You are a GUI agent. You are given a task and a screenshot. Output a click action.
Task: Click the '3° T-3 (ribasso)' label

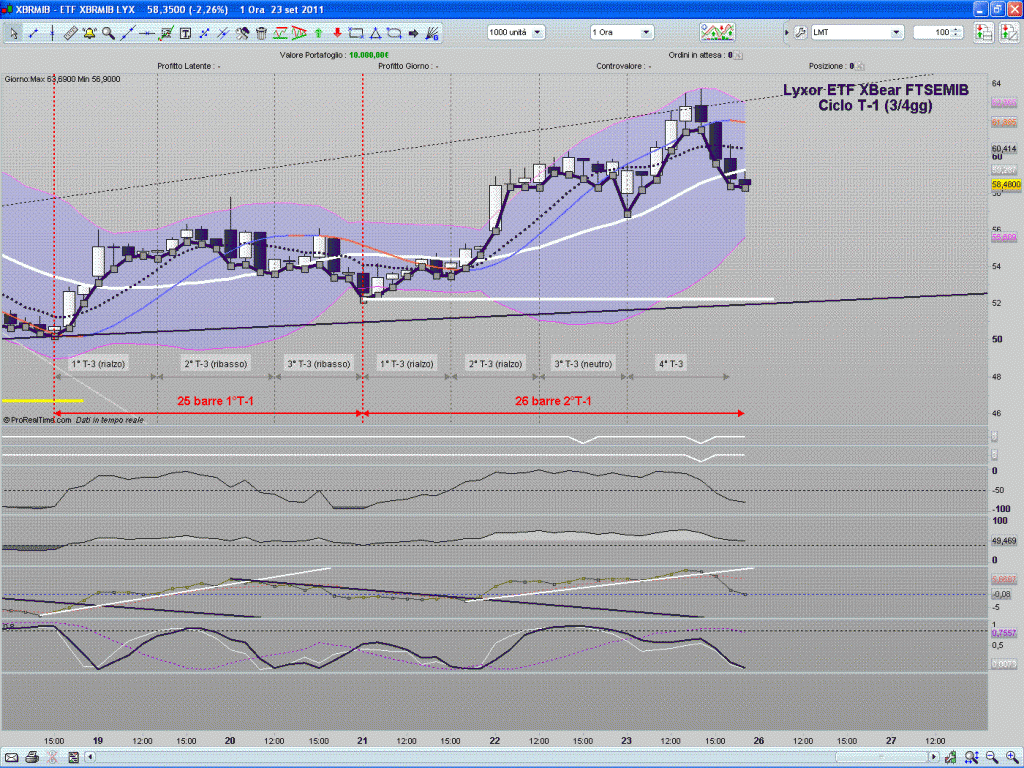pyautogui.click(x=319, y=364)
